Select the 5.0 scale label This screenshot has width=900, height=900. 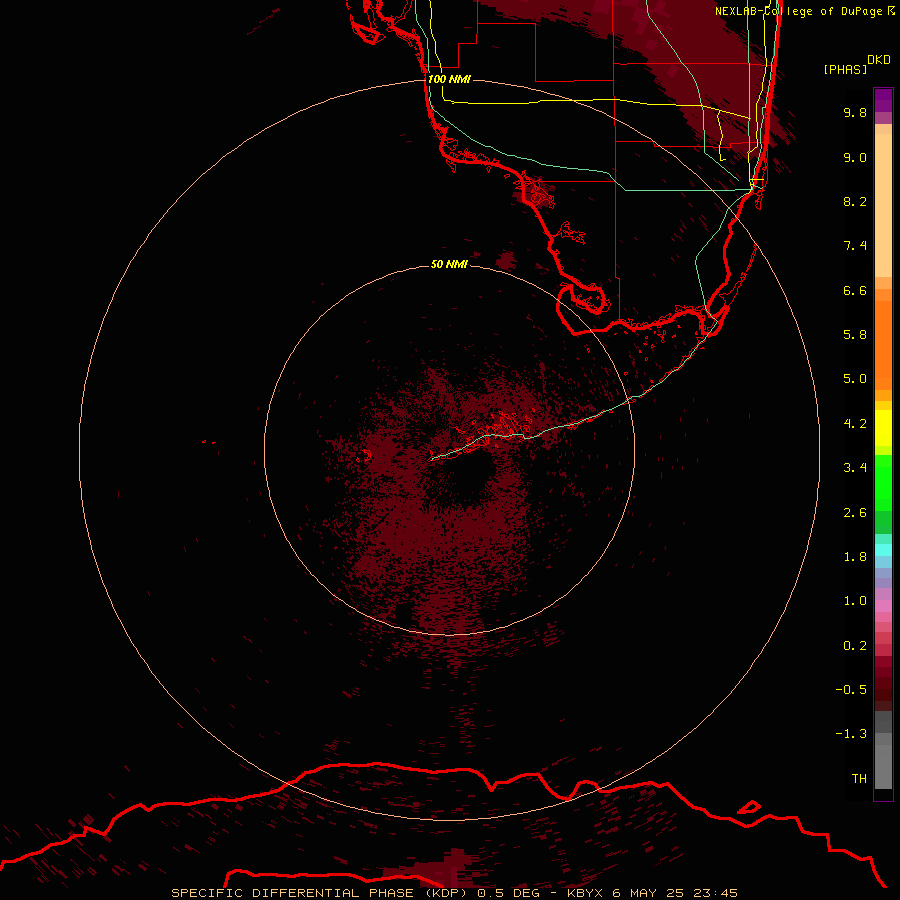pos(855,379)
